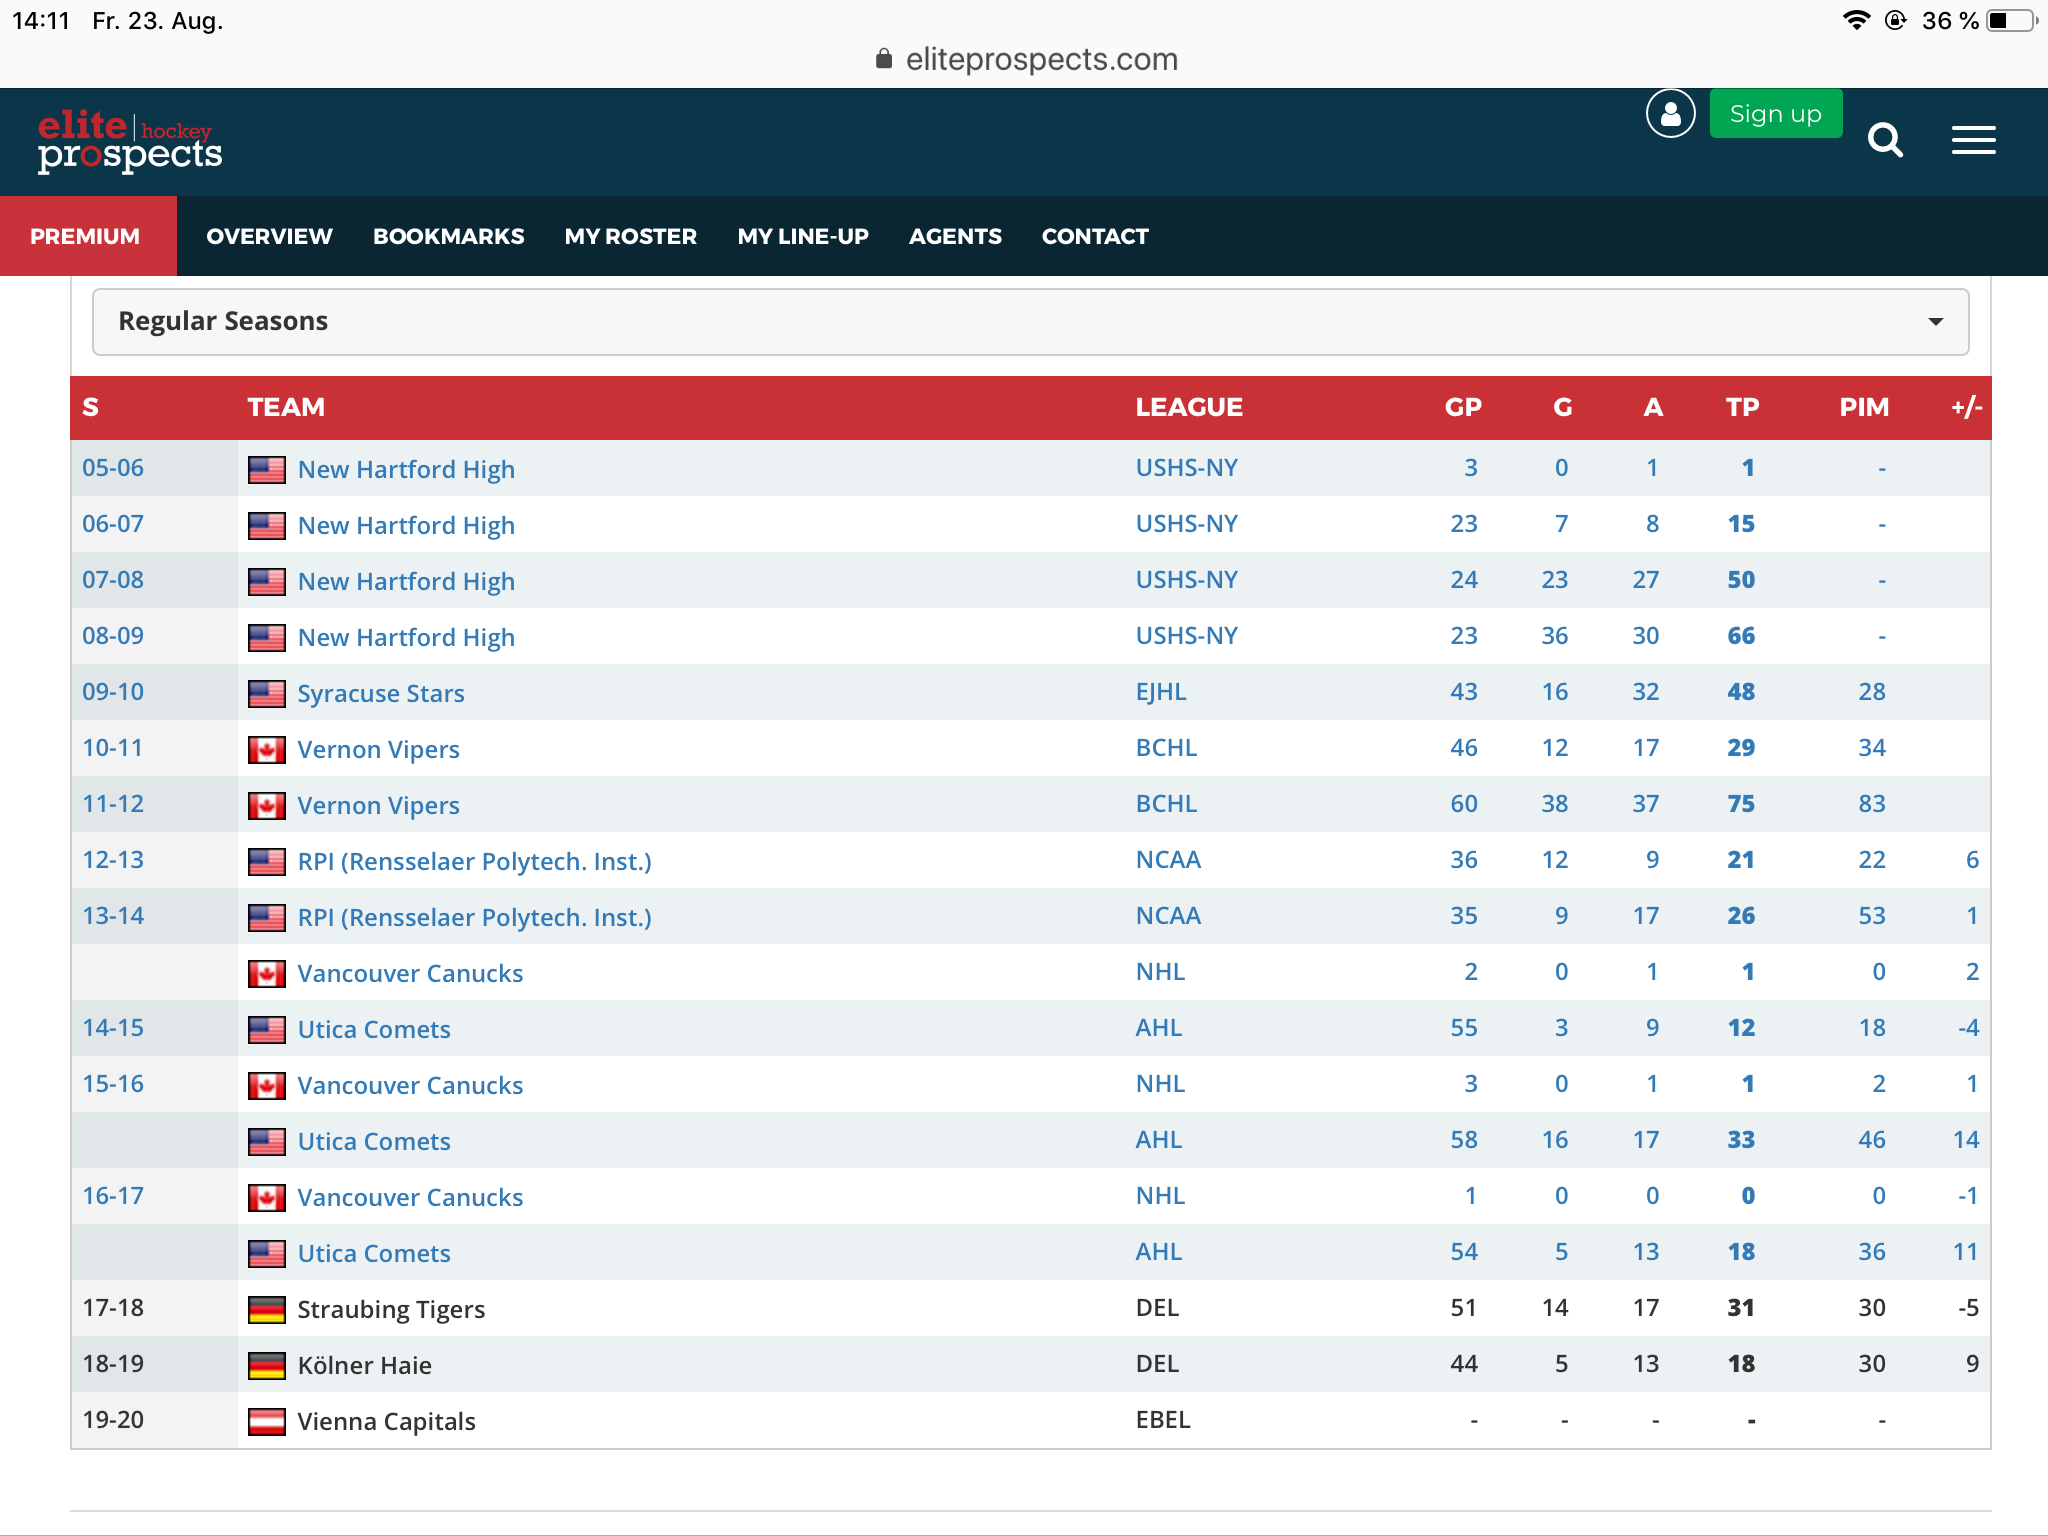Sort the table by the TP column header
The image size is (2048, 1536).
1741,408
